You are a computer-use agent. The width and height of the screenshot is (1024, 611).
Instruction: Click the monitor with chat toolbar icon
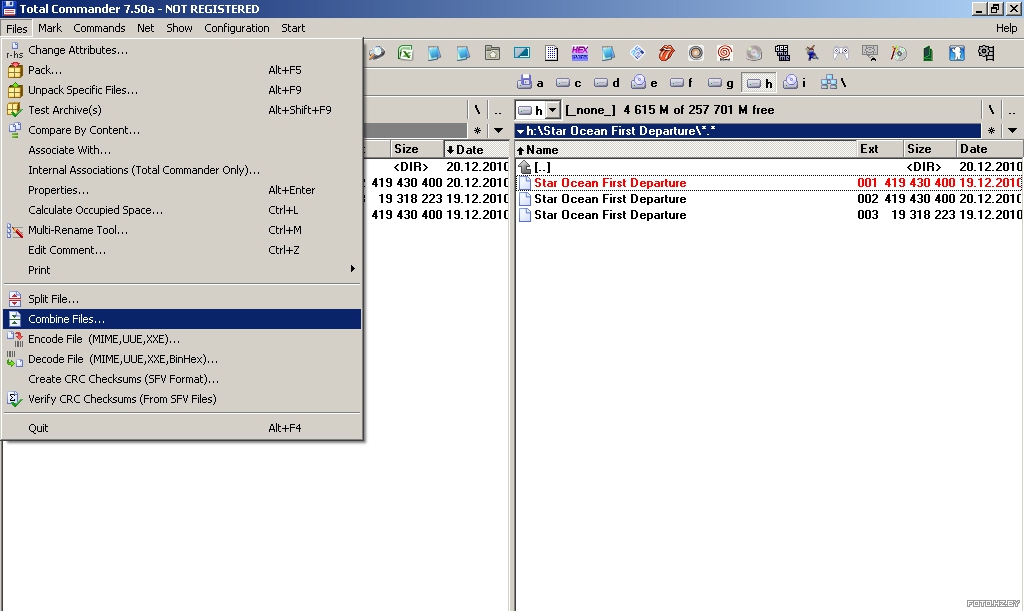point(870,53)
